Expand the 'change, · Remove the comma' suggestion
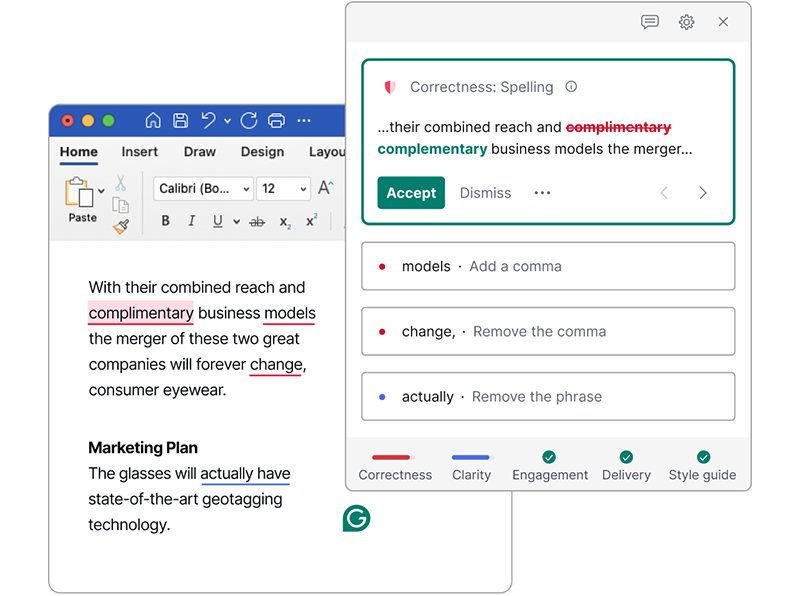This screenshot has height=596, width=800. click(548, 332)
